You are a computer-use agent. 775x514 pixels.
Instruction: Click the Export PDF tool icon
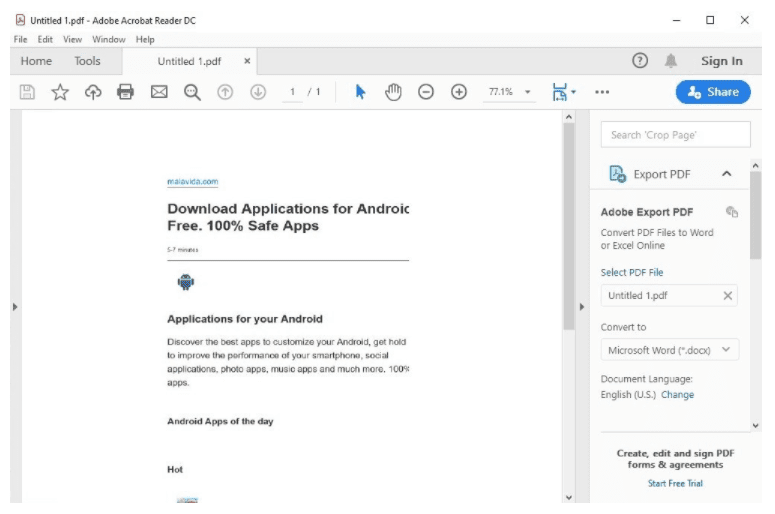coord(617,174)
